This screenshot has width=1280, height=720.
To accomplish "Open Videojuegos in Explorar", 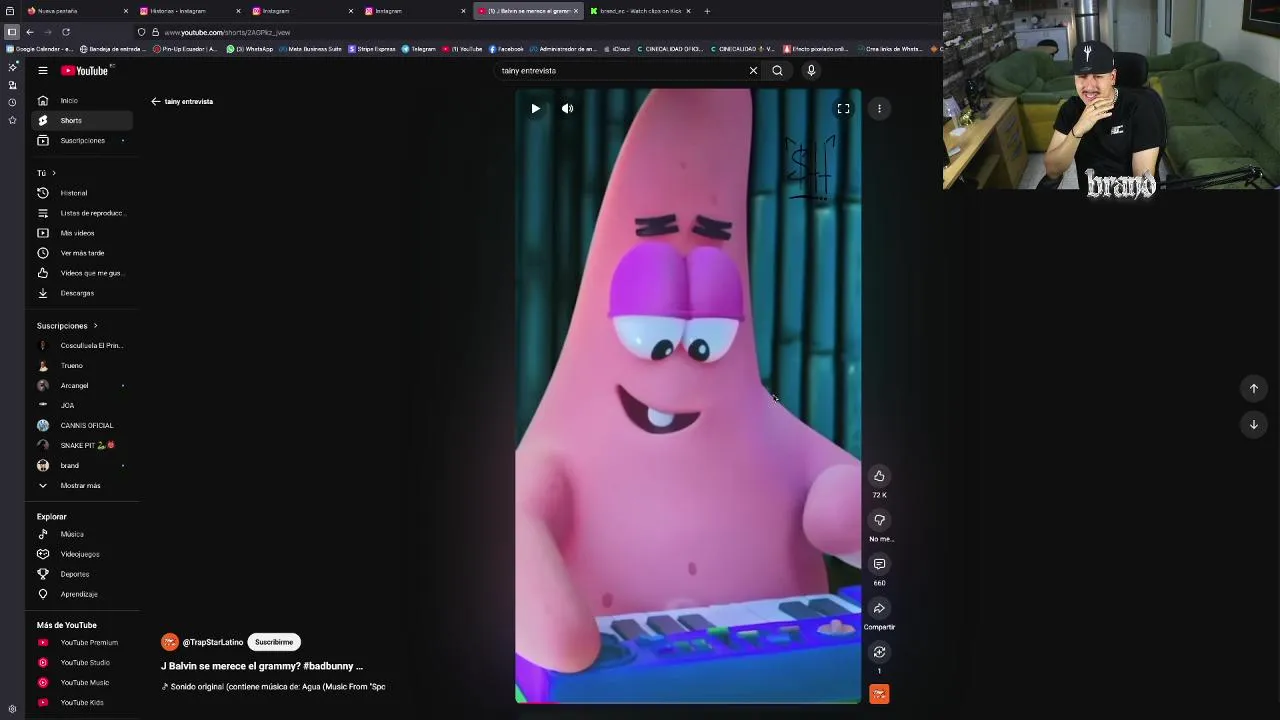I will click(80, 554).
